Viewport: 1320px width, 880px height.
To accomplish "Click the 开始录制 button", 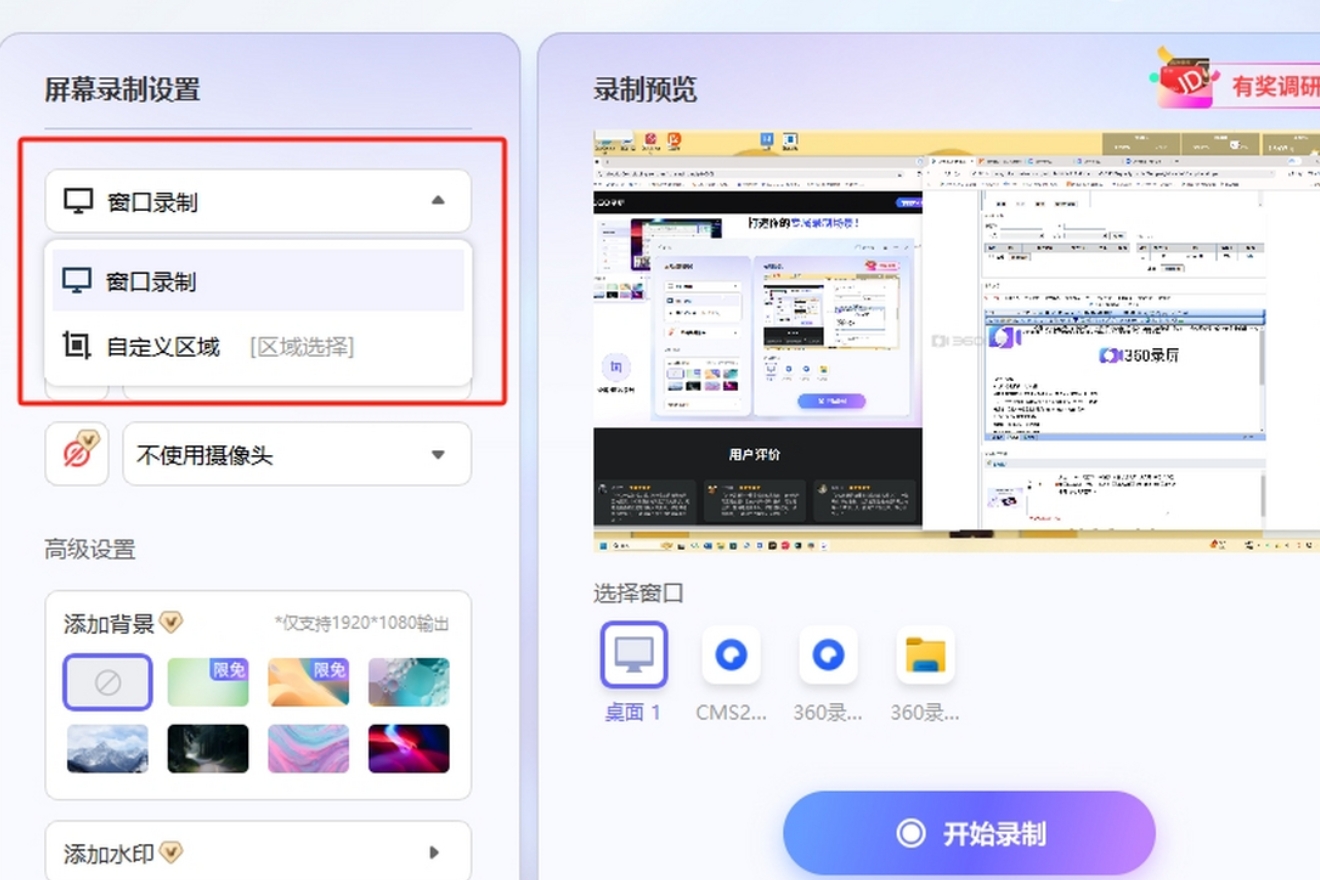I will (969, 834).
